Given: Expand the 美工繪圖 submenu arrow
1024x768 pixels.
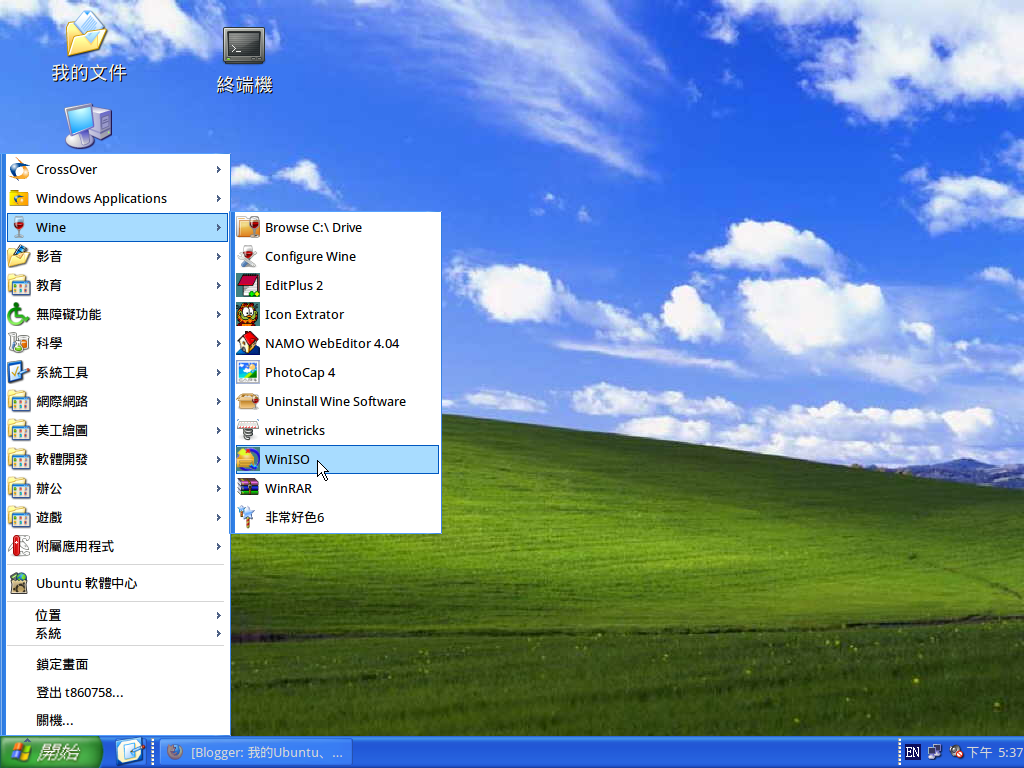Looking at the screenshot, I should (219, 430).
